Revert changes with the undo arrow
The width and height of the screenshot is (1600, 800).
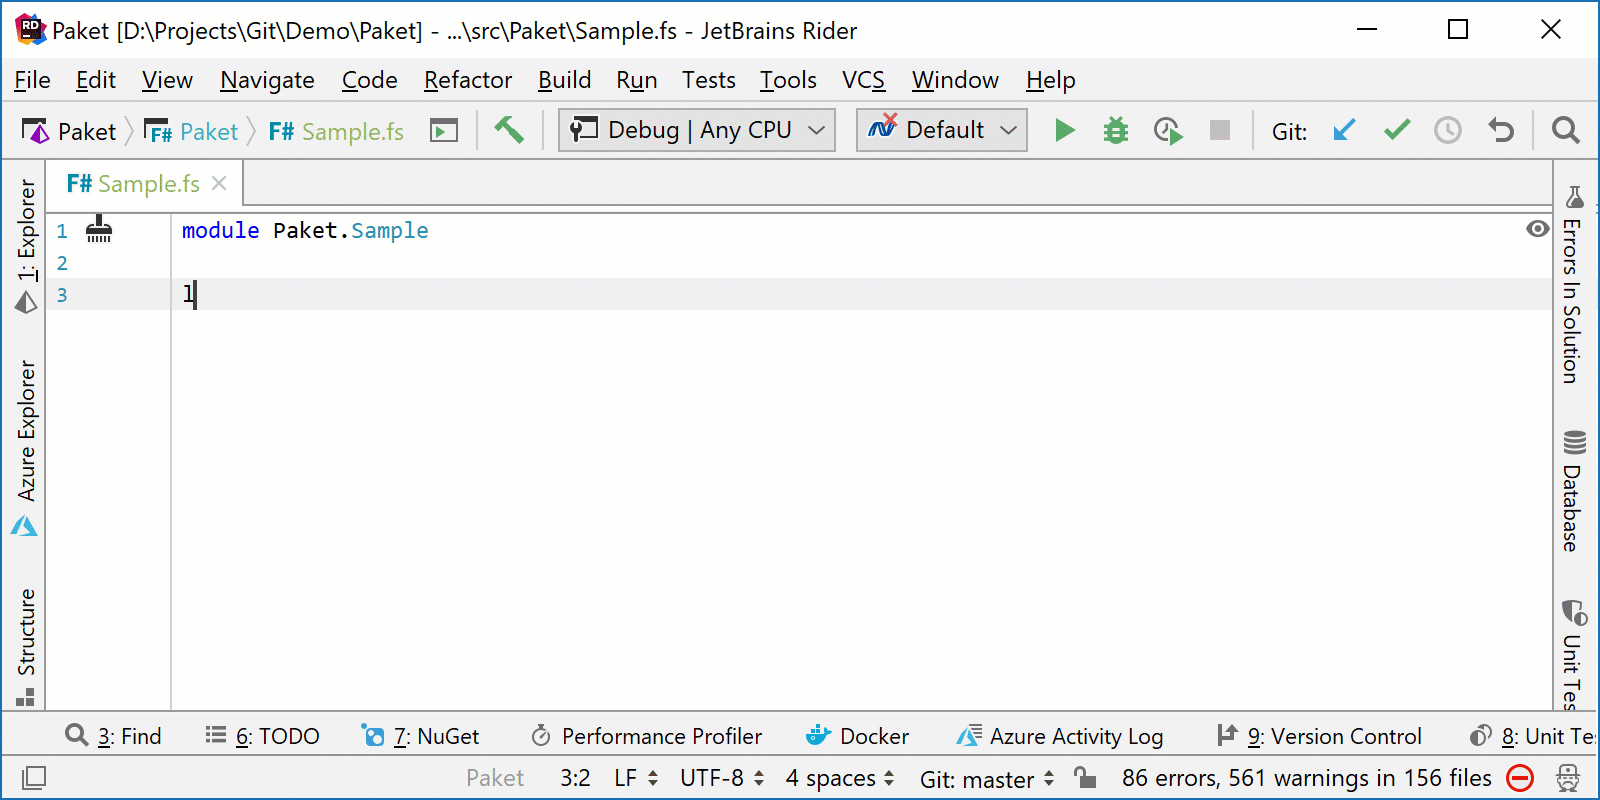click(x=1500, y=130)
